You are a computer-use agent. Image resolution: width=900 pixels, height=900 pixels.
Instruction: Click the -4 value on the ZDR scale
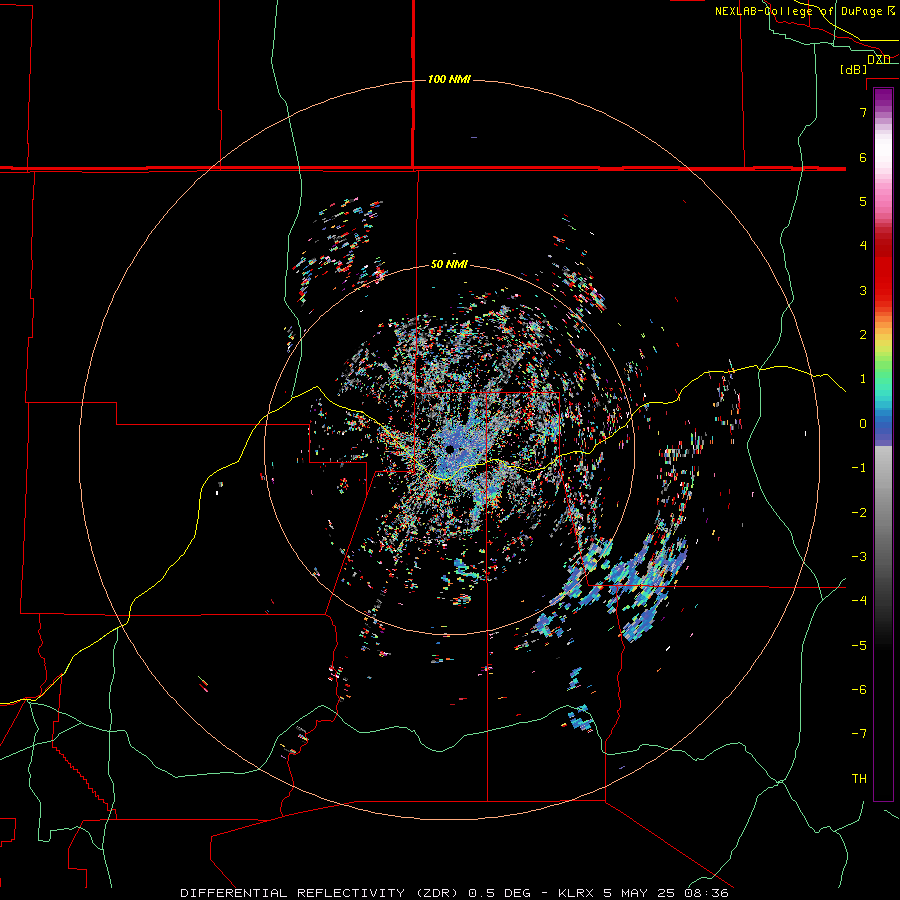click(859, 601)
